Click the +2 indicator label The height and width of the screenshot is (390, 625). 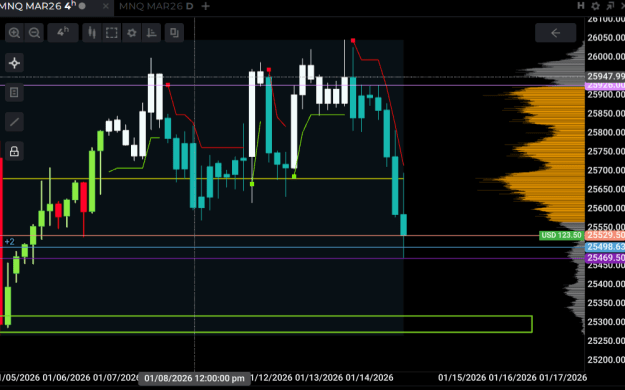click(x=9, y=241)
